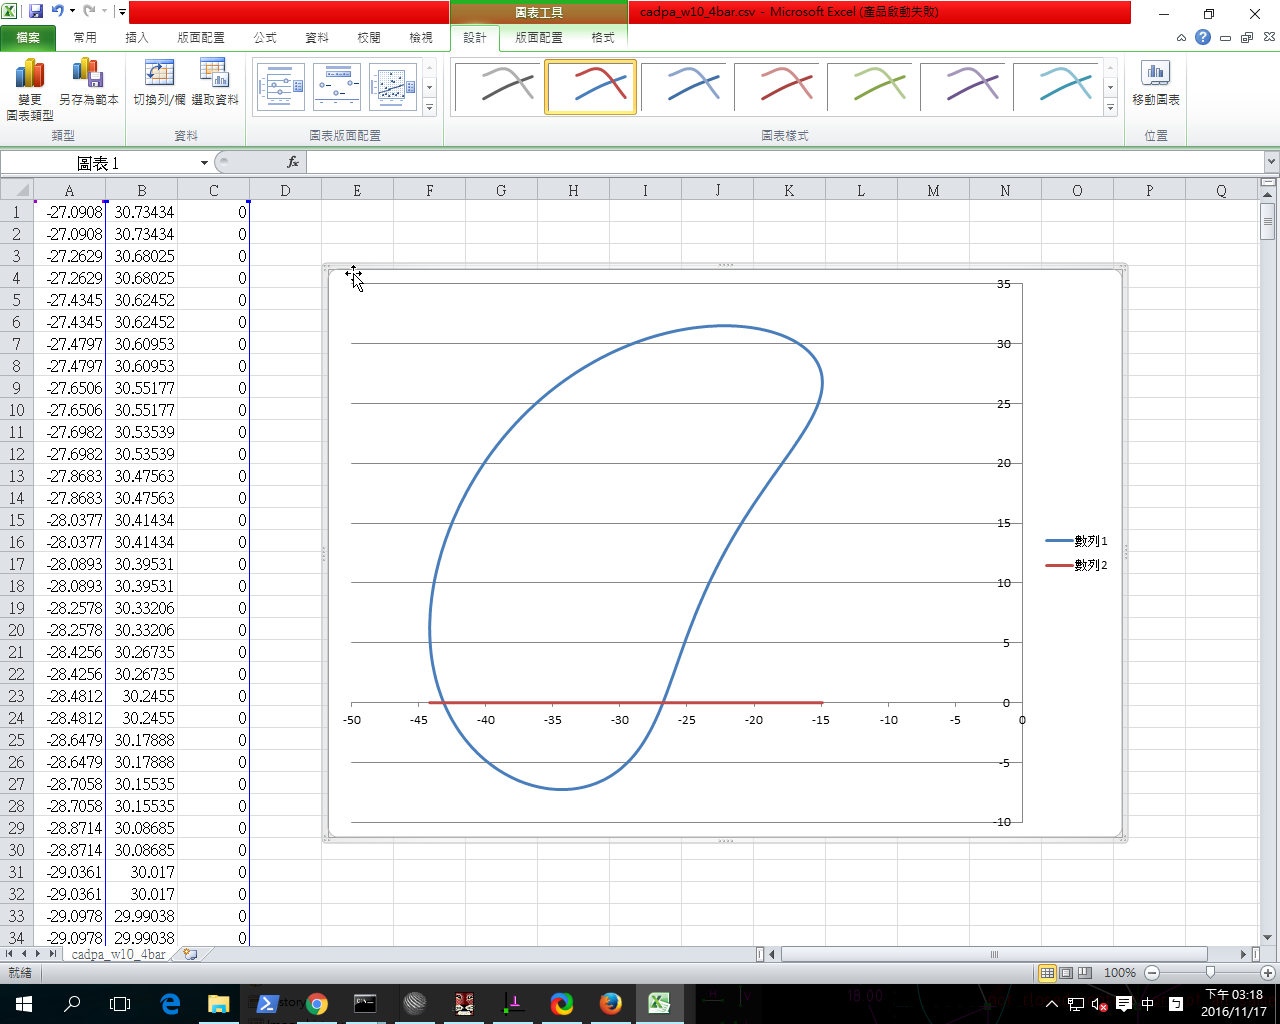This screenshot has height=1024, width=1280.
Task: Expand the chart layouts gallery
Action: (430, 108)
